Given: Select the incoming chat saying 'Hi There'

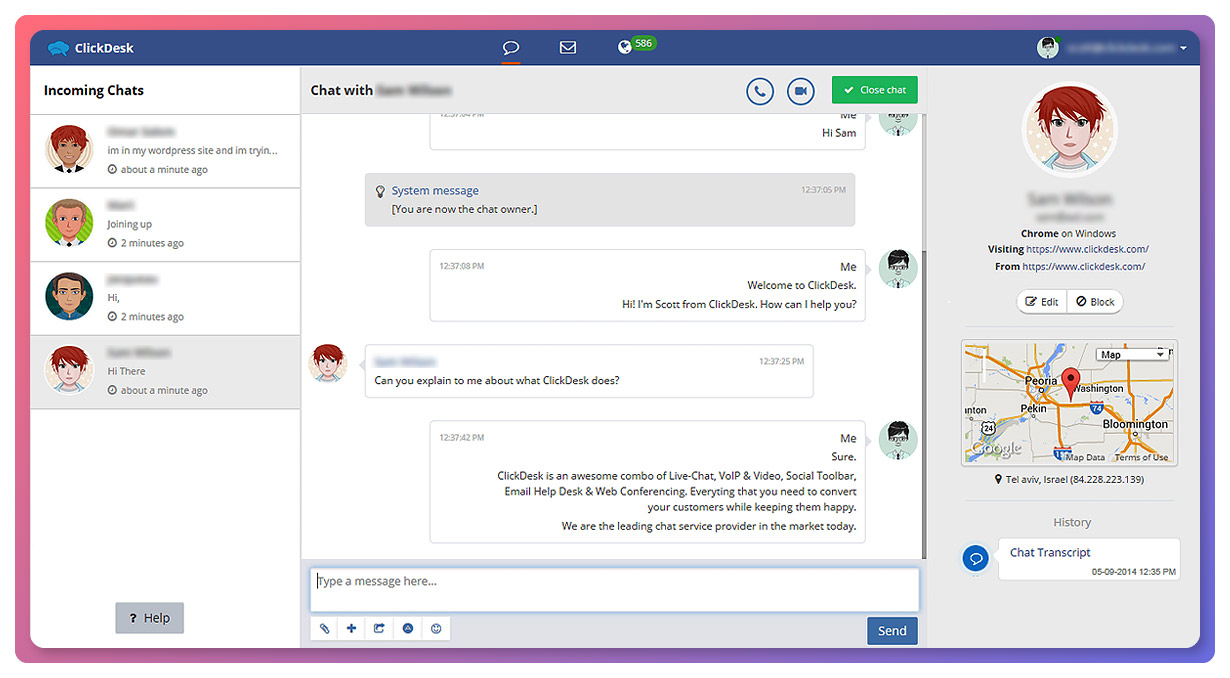Looking at the screenshot, I should click(165, 372).
